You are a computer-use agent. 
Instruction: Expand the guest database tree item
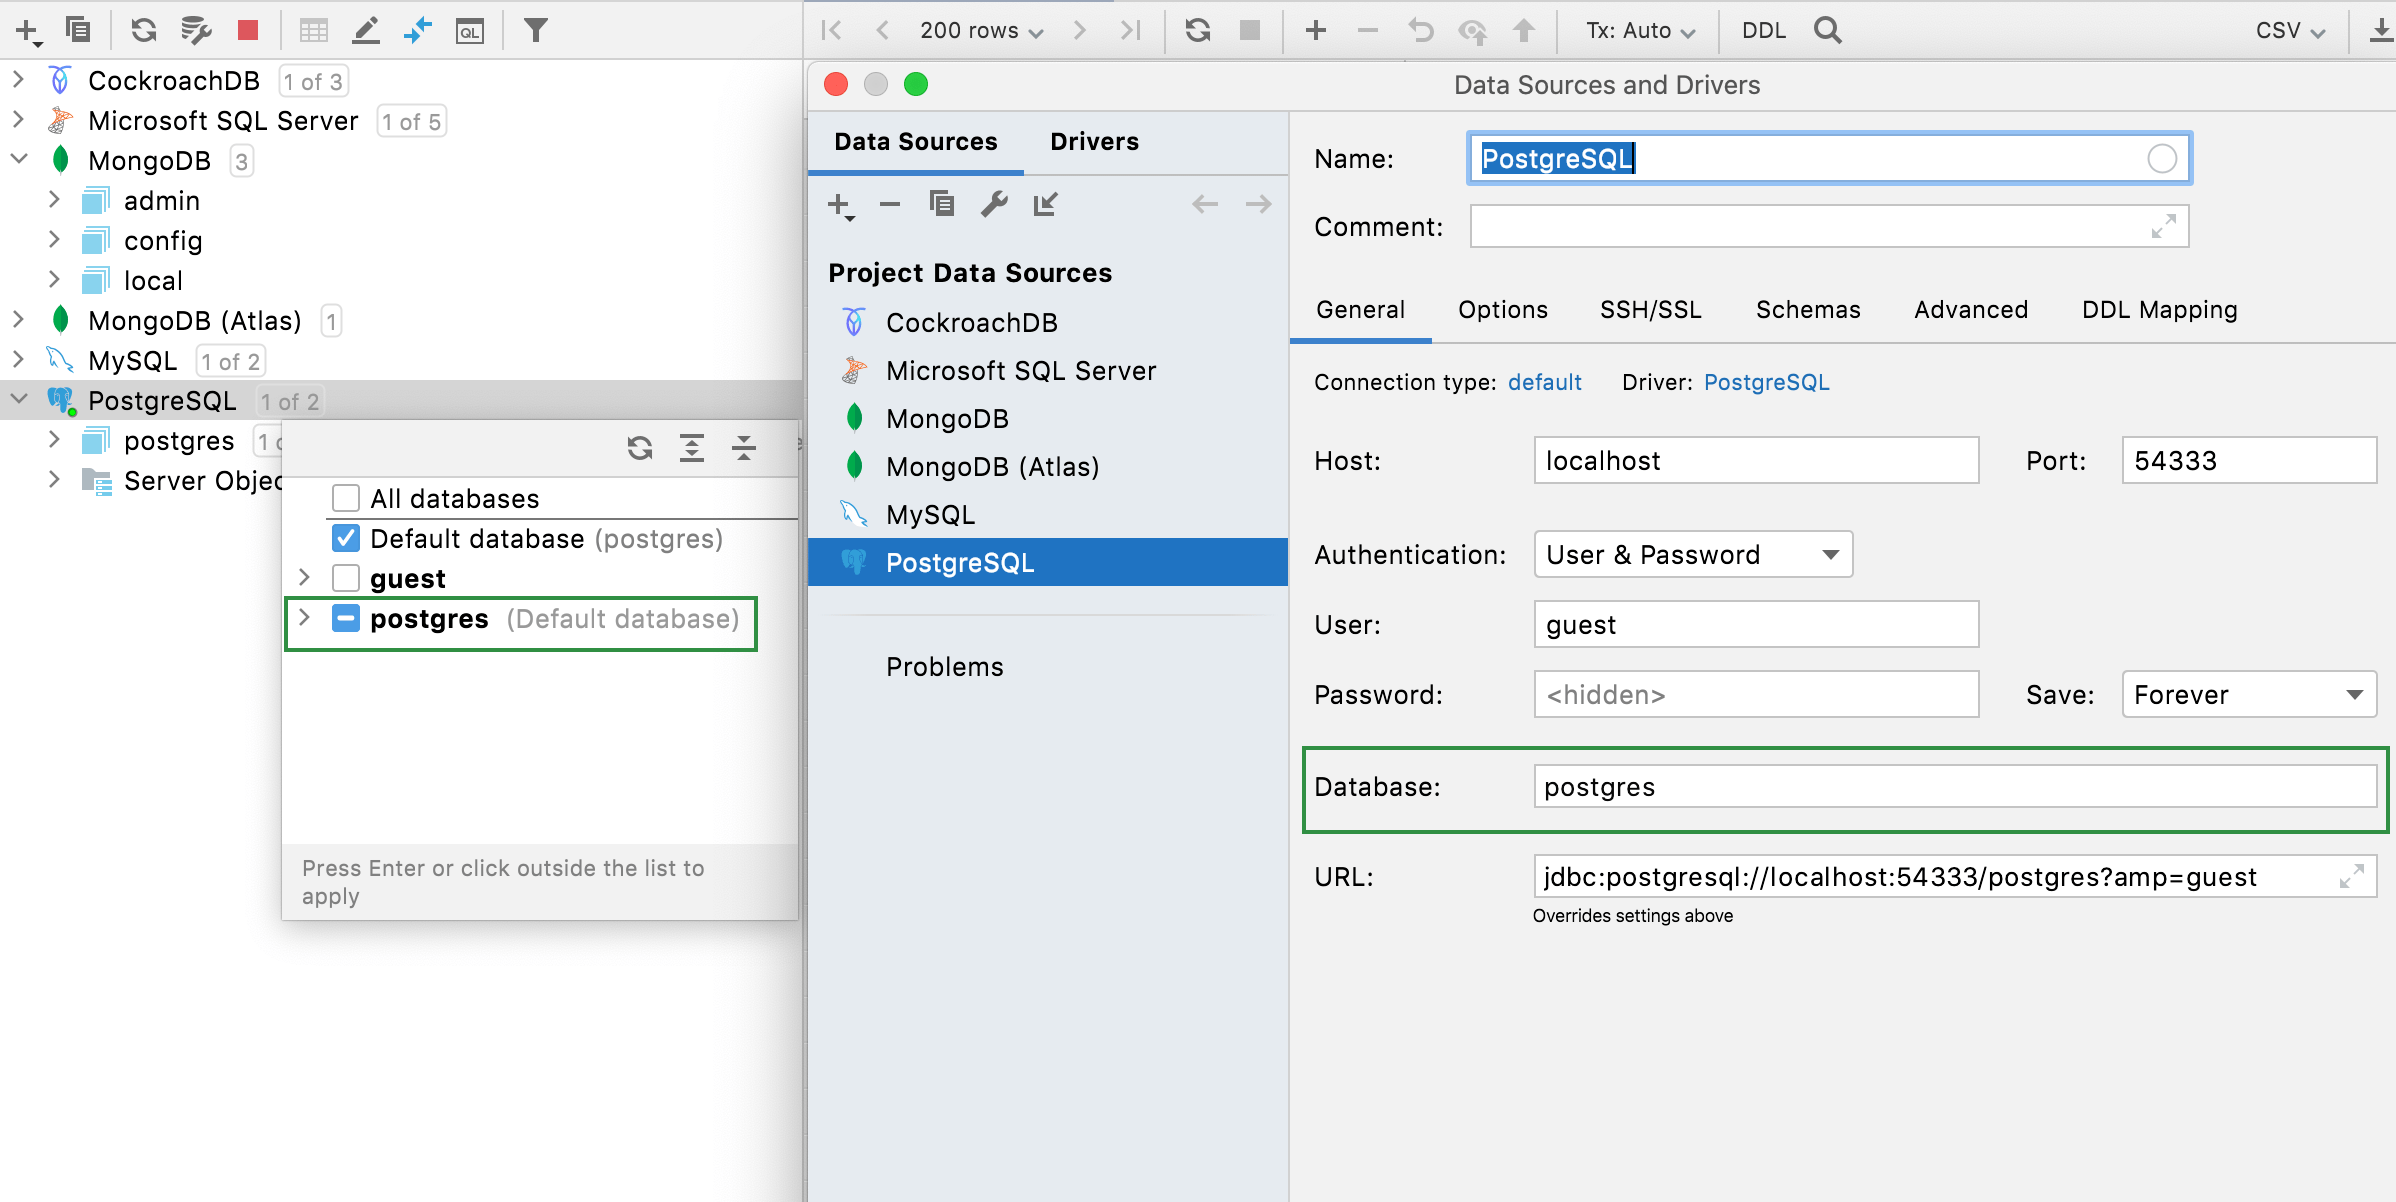pos(308,578)
